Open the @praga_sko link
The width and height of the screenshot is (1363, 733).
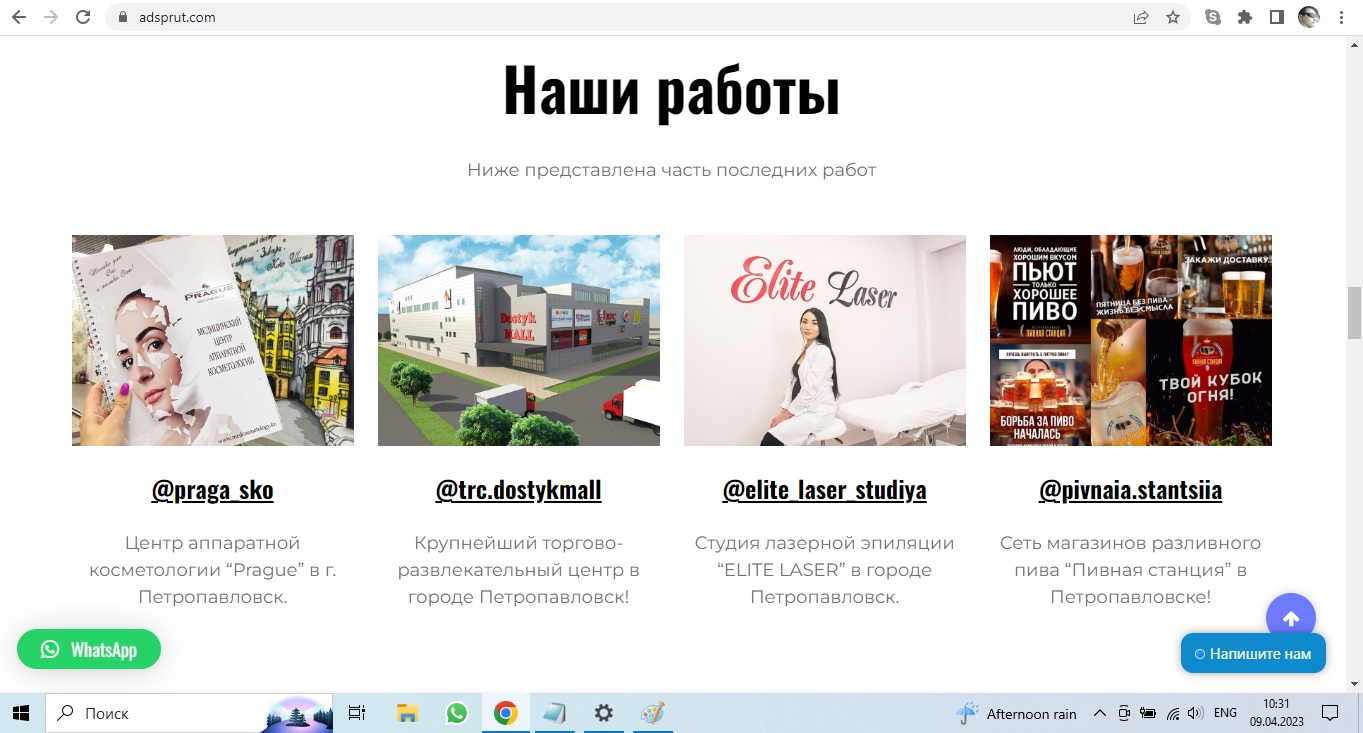click(213, 491)
